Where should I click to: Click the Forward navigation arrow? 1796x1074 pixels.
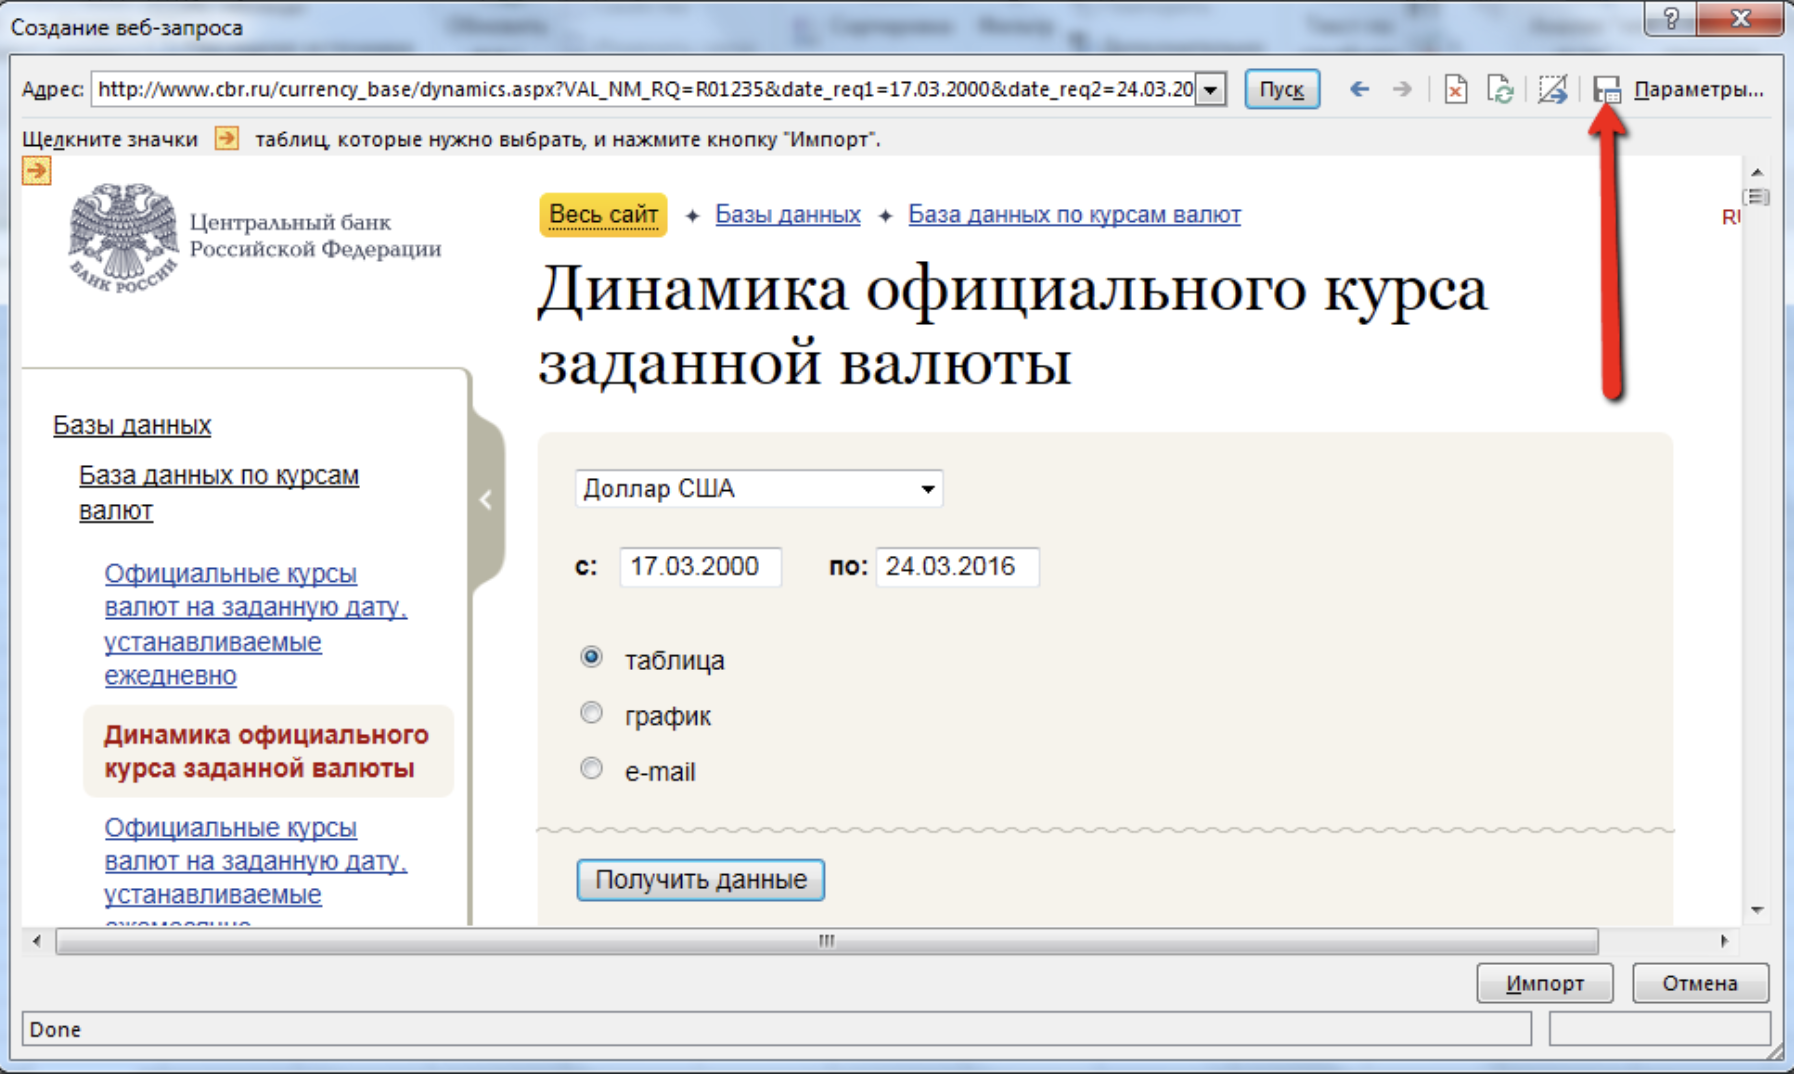coord(1402,90)
